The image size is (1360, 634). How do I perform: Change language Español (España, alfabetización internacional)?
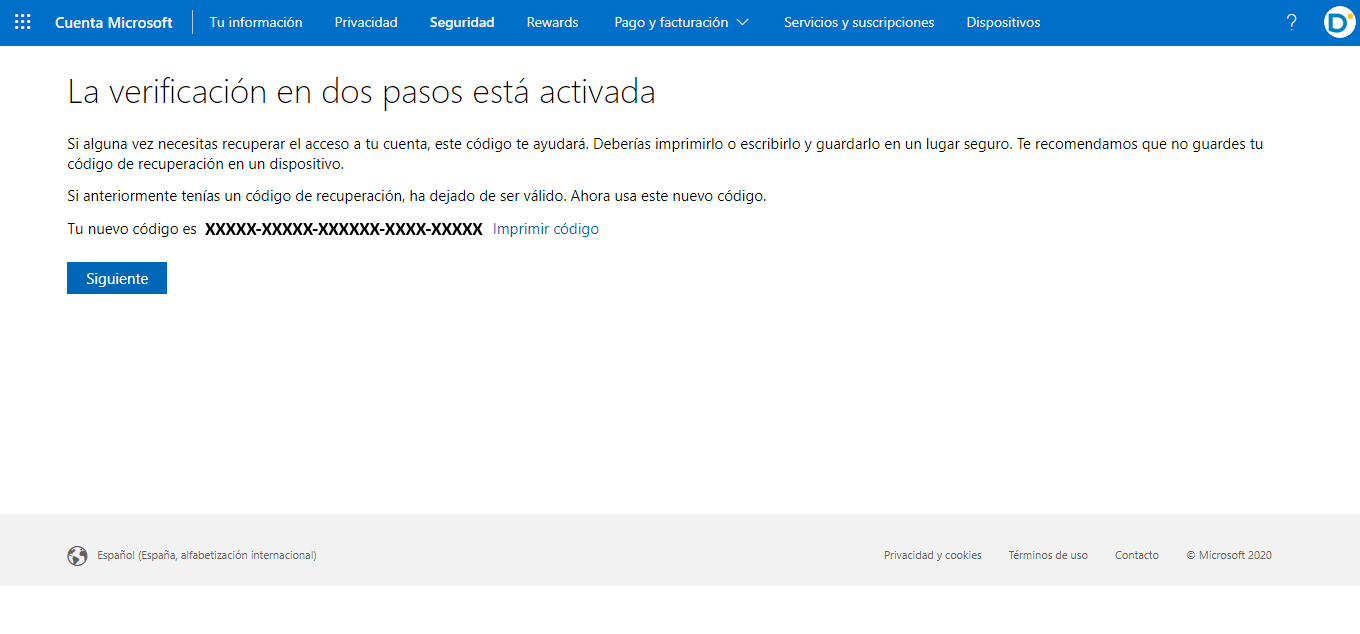[x=207, y=555]
